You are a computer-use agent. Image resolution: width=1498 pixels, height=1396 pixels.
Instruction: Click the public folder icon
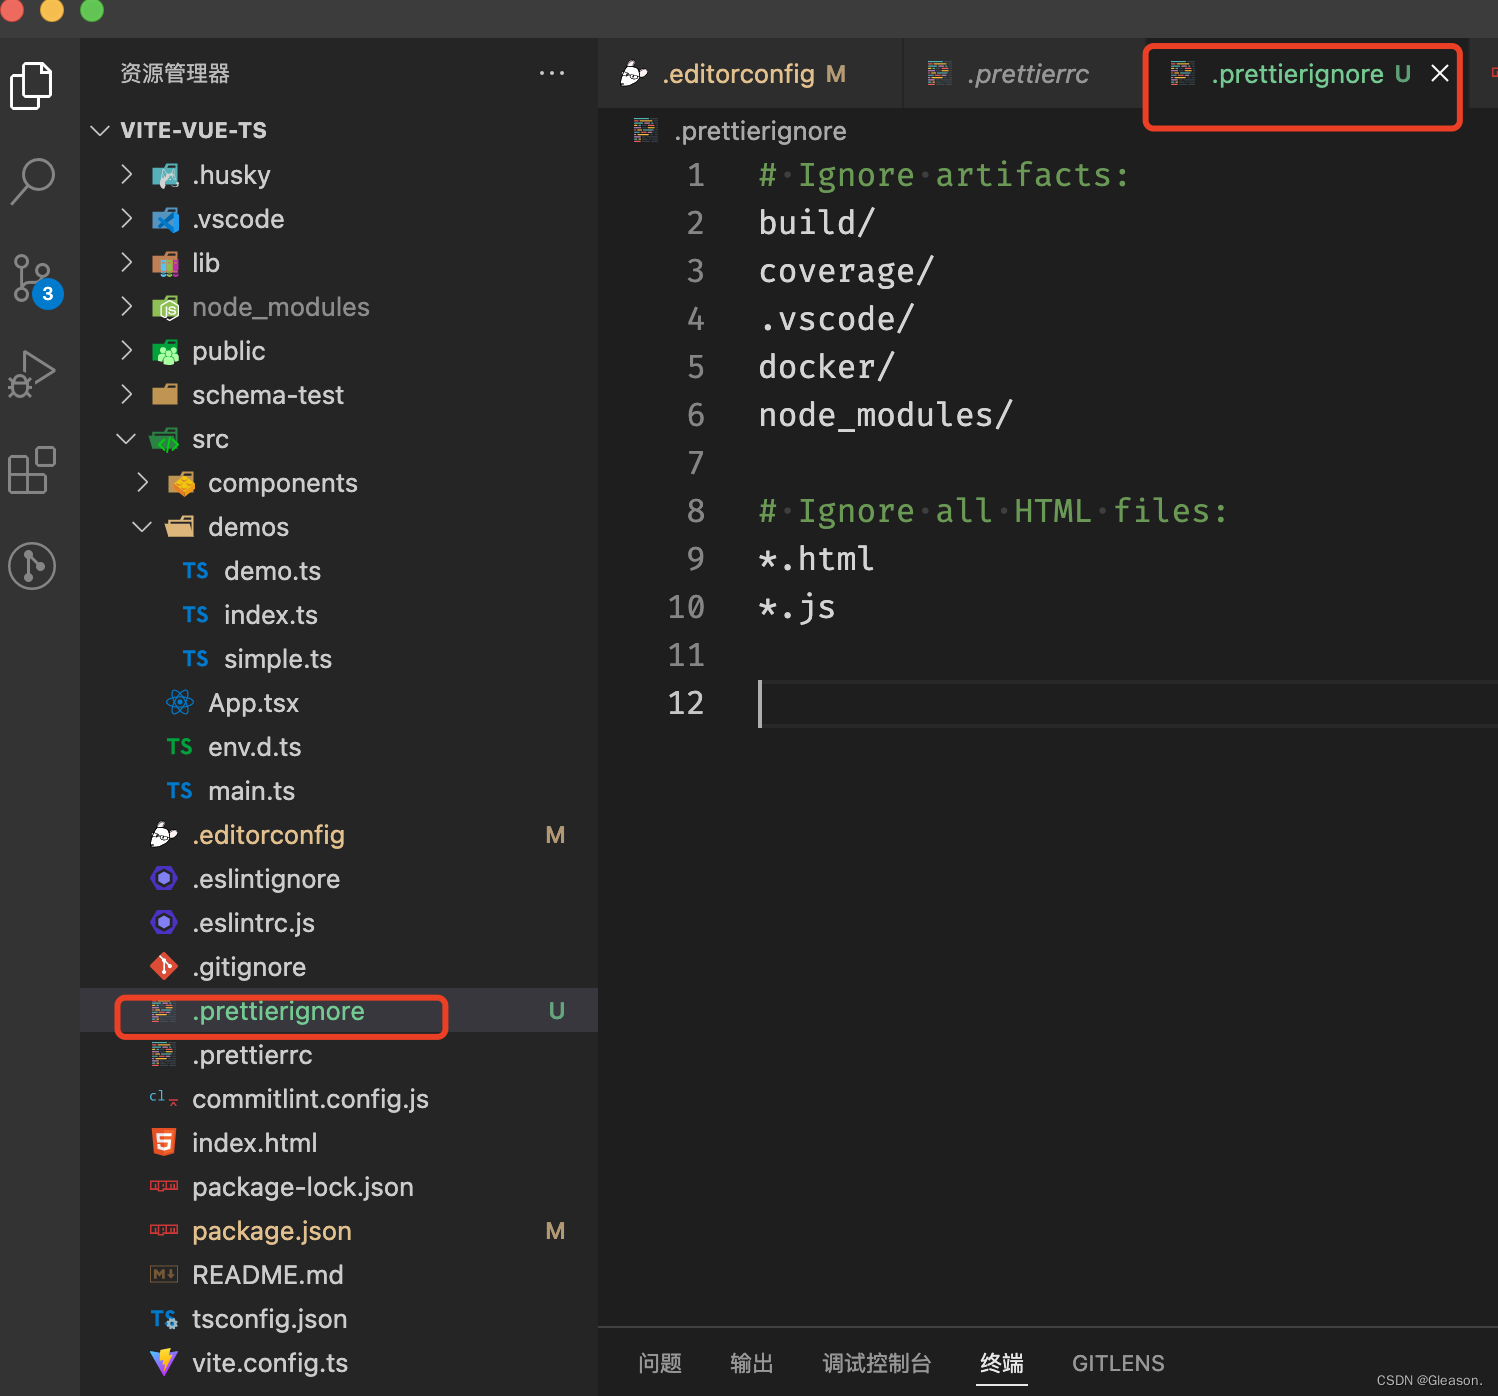pos(165,351)
